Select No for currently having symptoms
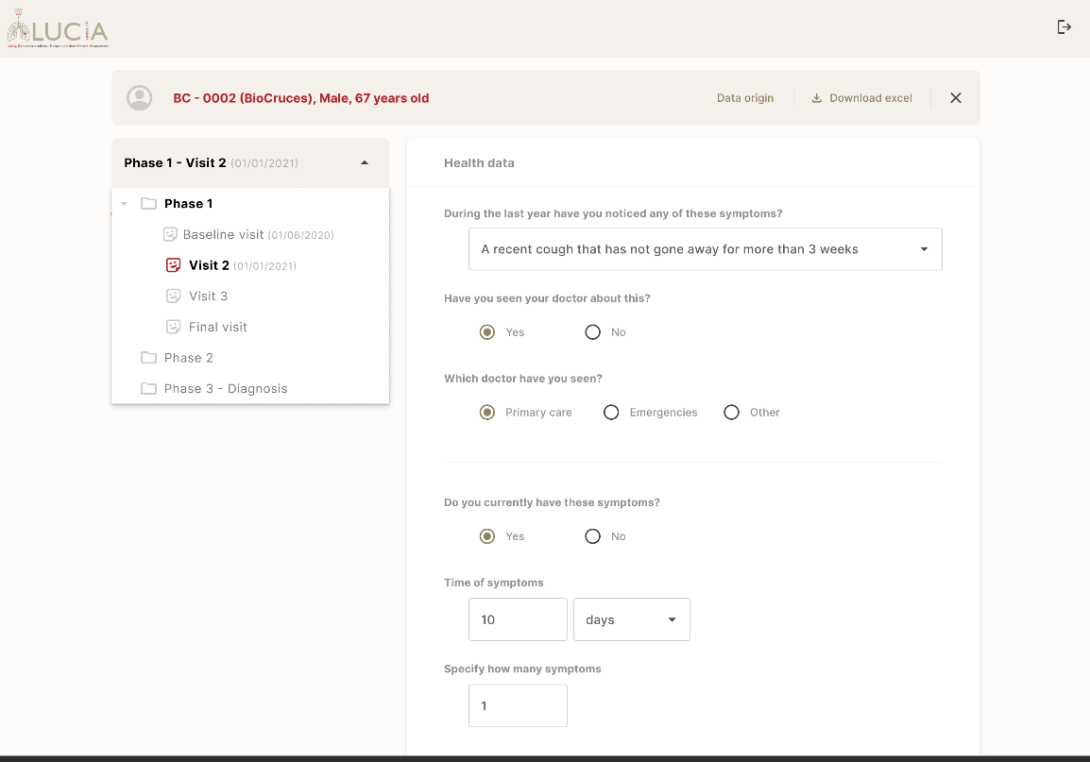1090x762 pixels. point(592,537)
